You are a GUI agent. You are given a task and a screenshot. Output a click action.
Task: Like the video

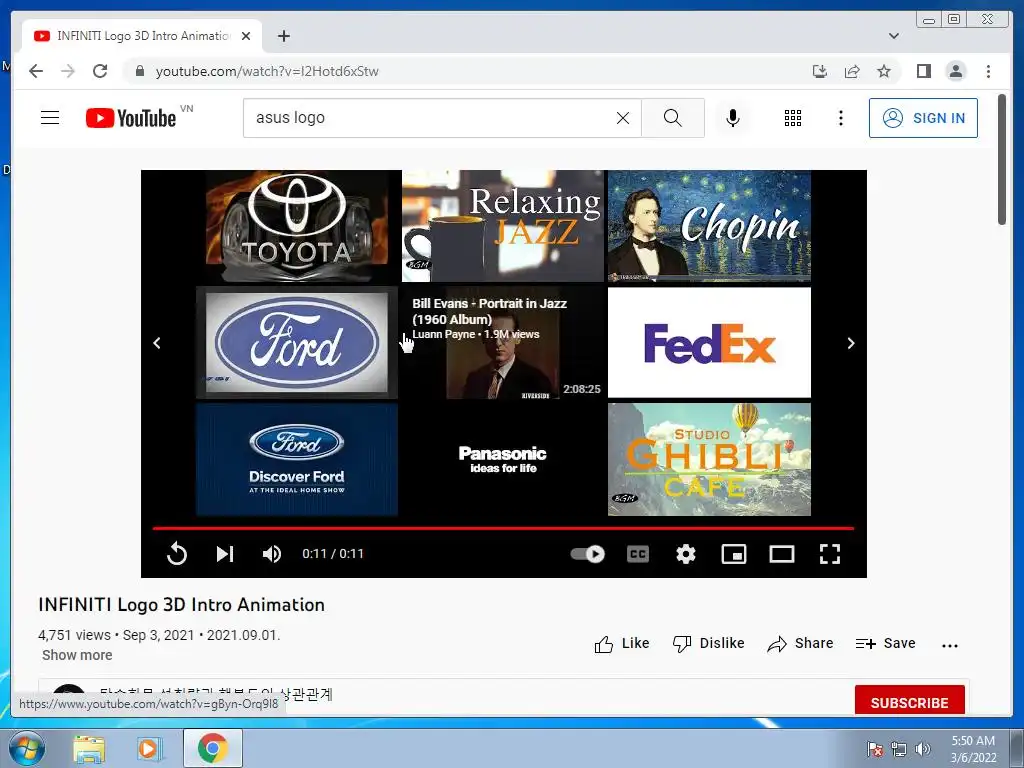click(x=622, y=644)
